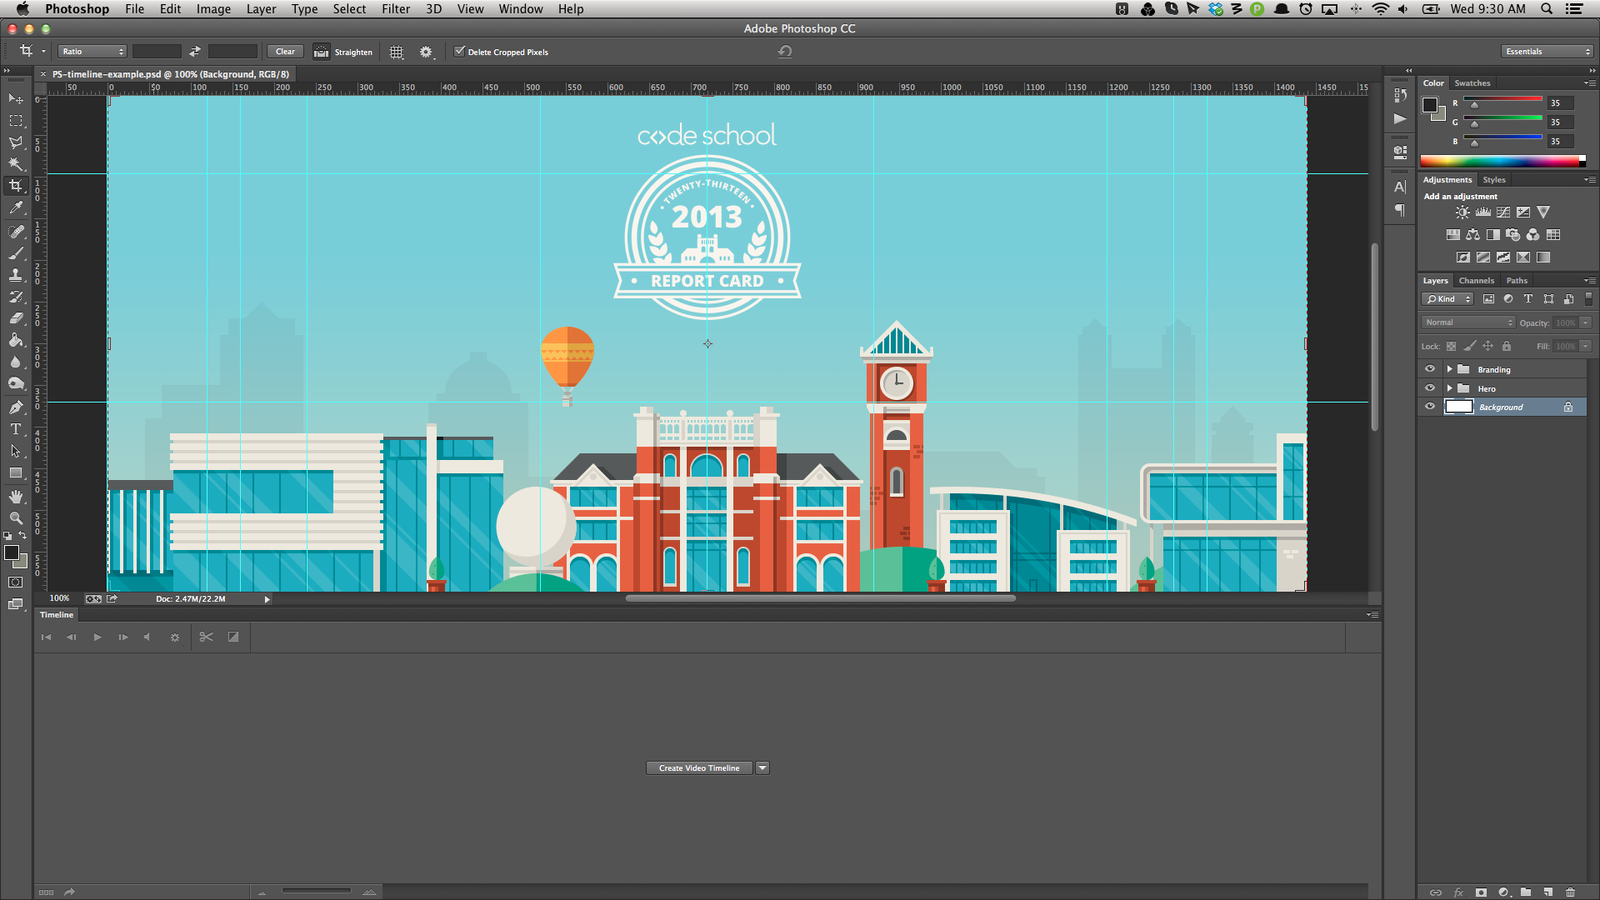
Task: Open the Filter menu
Action: (396, 9)
